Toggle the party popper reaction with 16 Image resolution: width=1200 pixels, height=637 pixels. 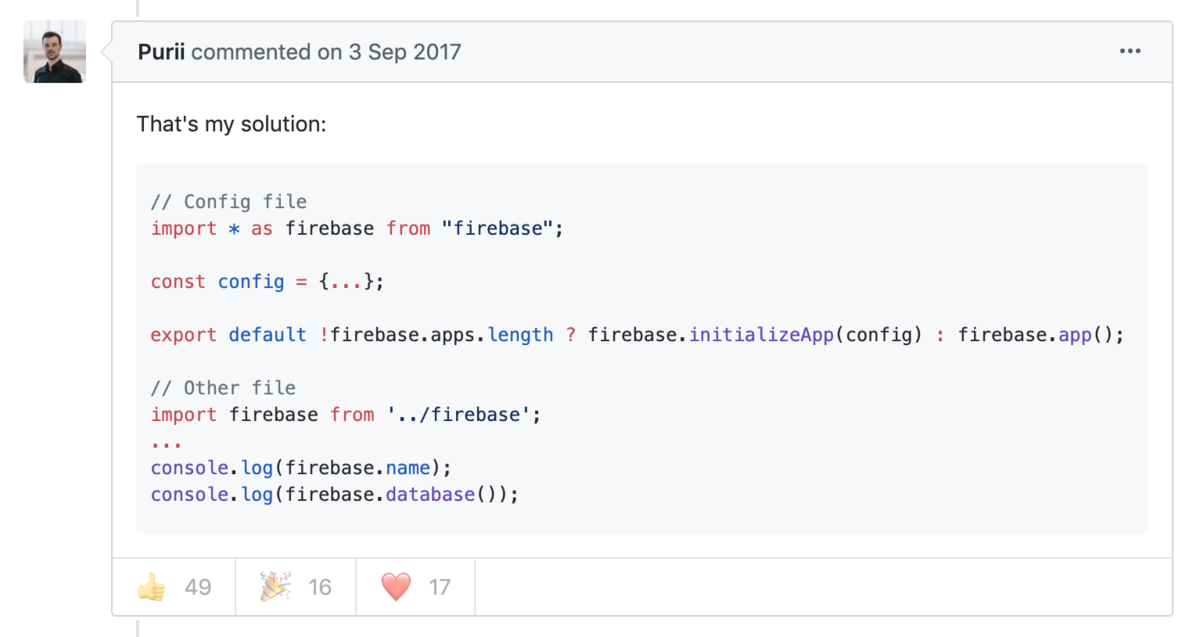(x=296, y=587)
